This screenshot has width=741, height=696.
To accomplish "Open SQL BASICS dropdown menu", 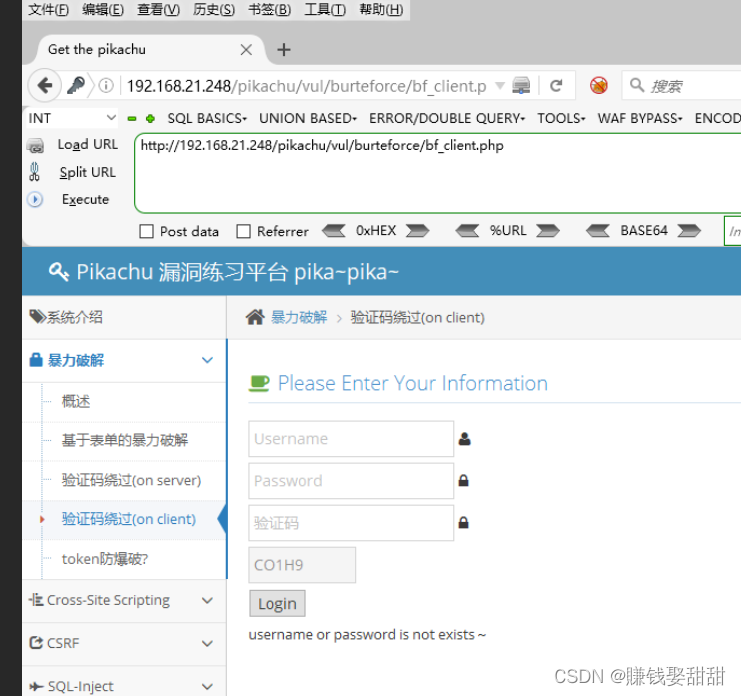I will tap(207, 118).
